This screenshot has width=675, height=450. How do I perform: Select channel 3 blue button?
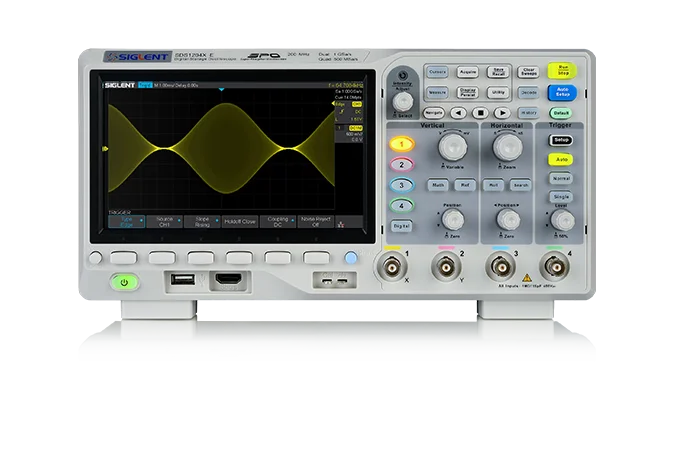coord(402,185)
